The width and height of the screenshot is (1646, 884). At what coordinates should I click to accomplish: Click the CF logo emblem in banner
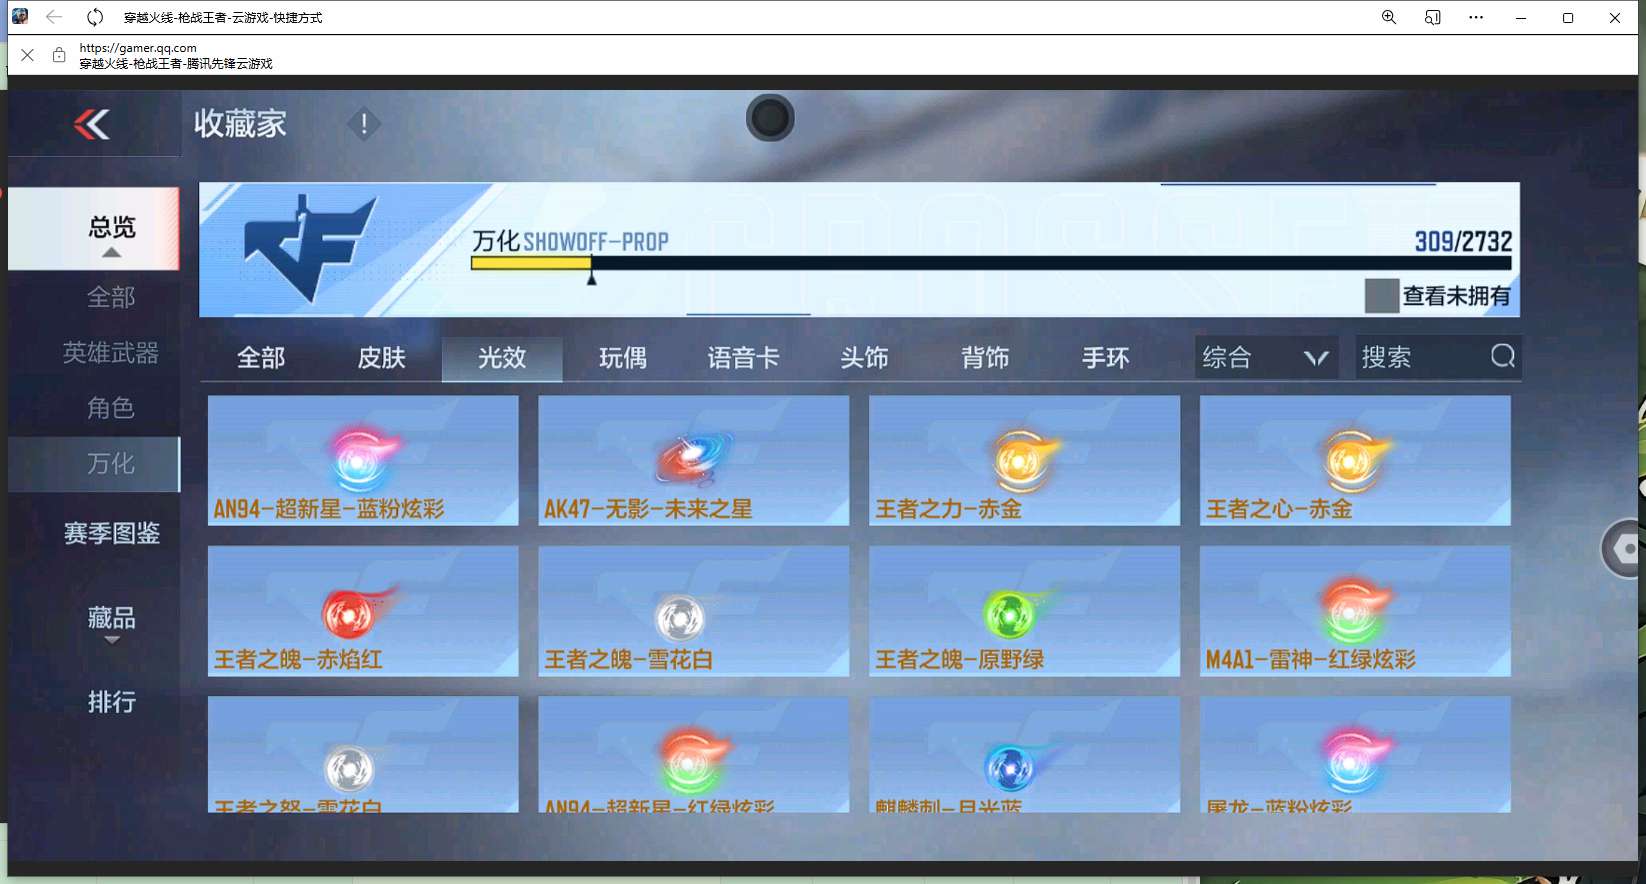[x=310, y=248]
